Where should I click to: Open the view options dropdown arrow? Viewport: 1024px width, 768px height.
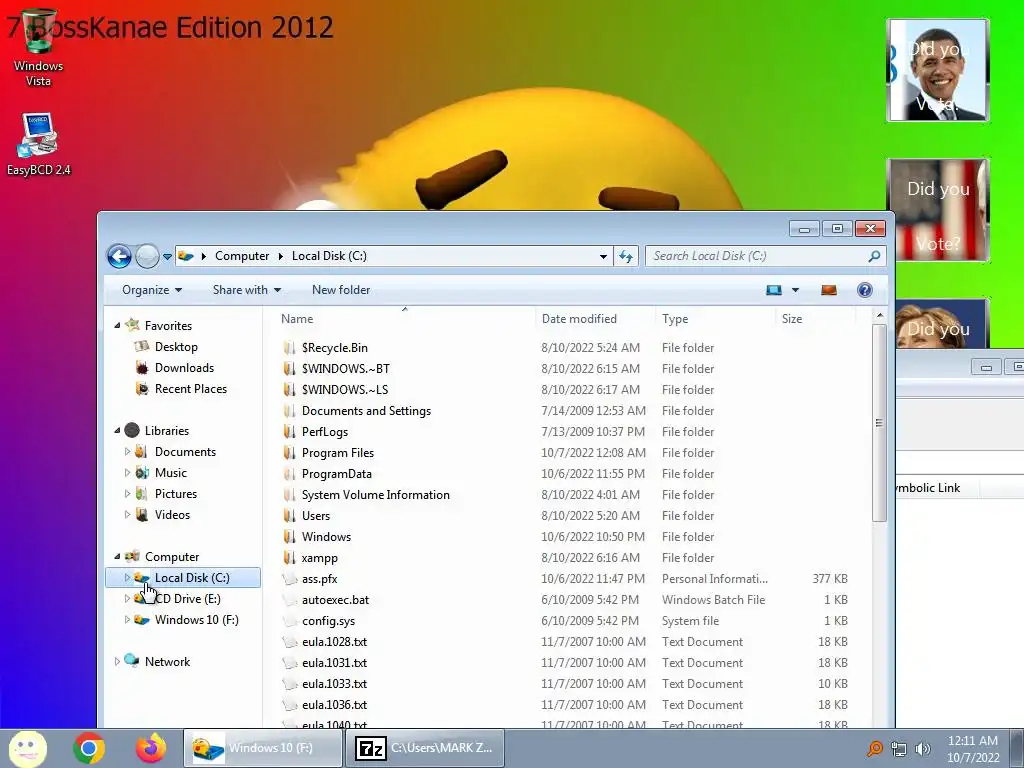pos(795,290)
